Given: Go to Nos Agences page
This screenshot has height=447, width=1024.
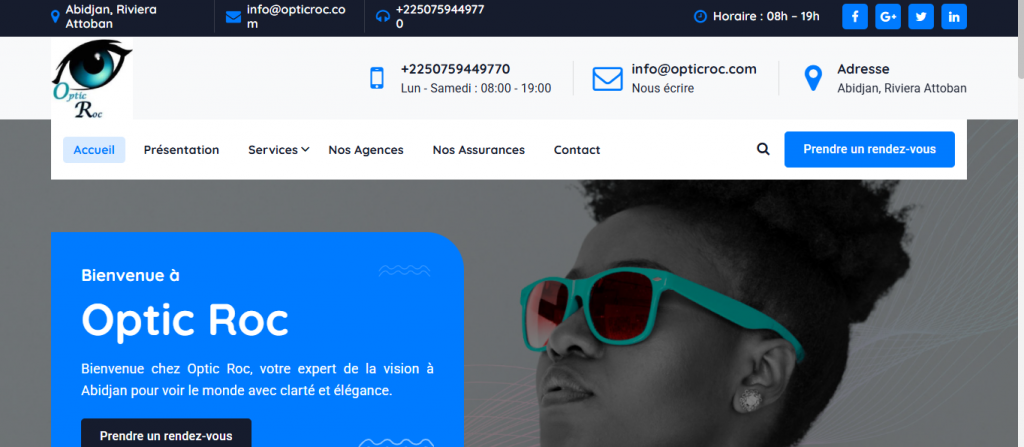Looking at the screenshot, I should click(x=366, y=150).
